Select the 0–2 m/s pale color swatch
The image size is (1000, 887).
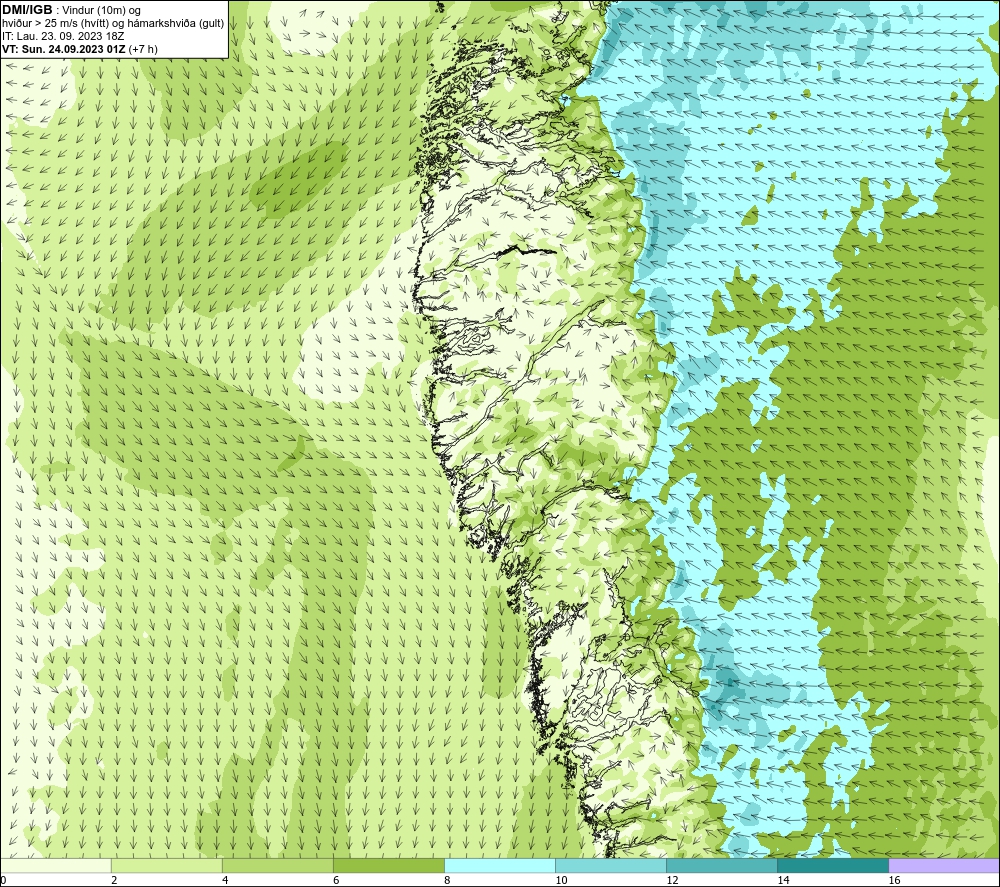click(56, 865)
